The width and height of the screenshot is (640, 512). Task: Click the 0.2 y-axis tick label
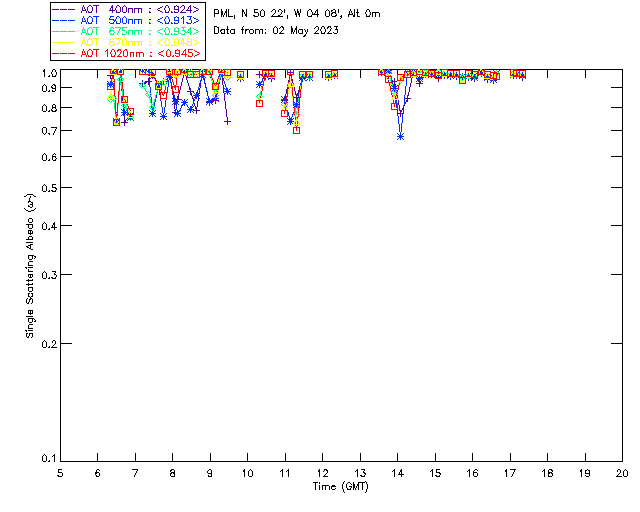(x=49, y=344)
